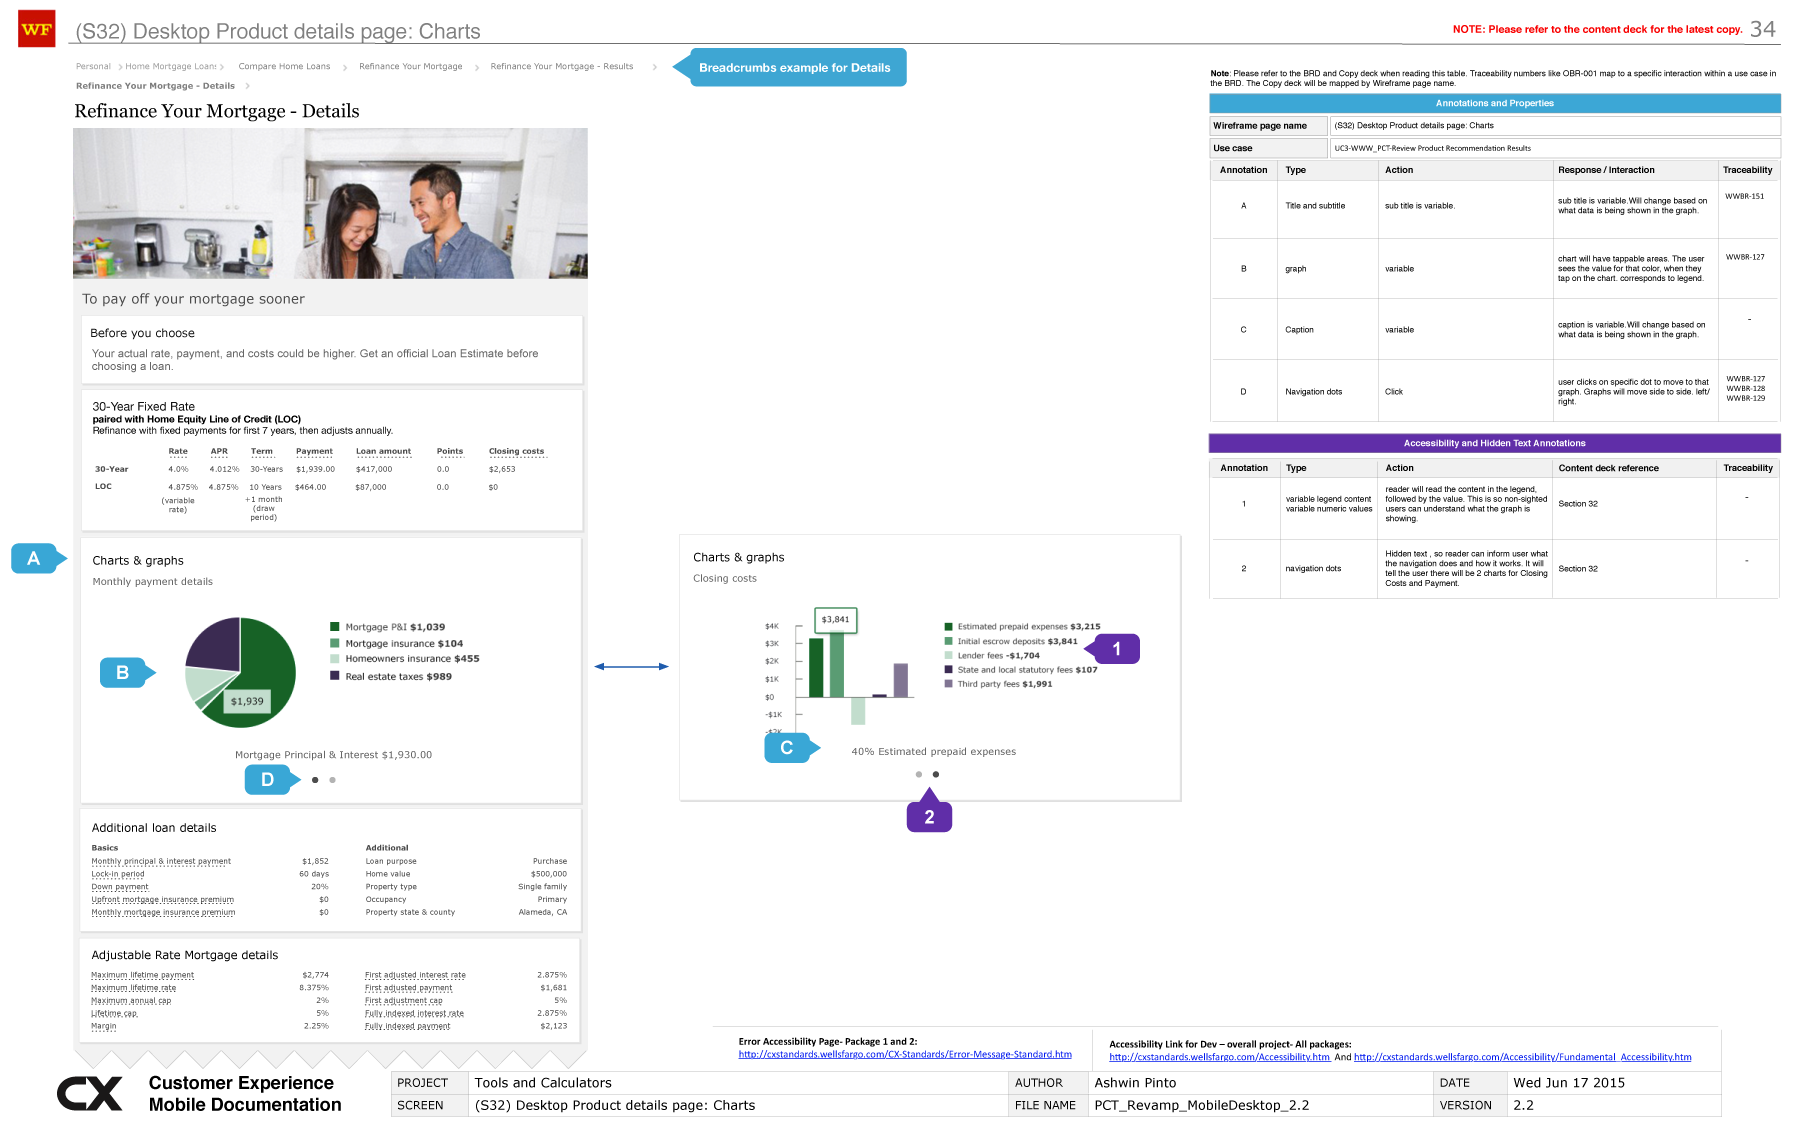Click chevron after Refinance Your Mortgage - Details breadcrumb
1800x1138 pixels.
pyautogui.click(x=248, y=87)
